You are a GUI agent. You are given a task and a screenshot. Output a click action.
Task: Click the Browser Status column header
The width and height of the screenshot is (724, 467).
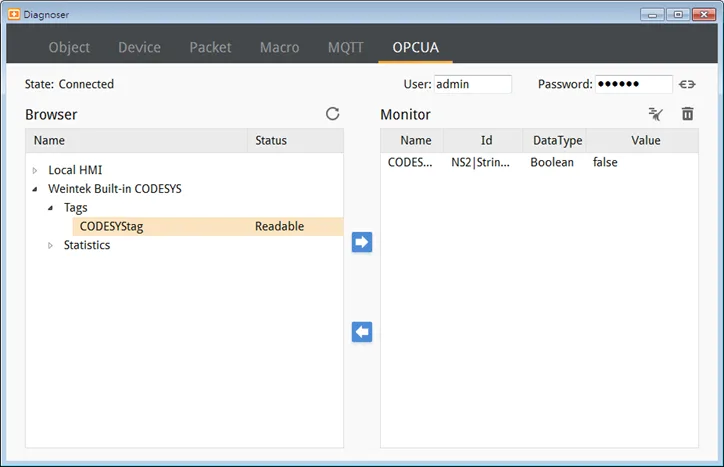[296, 140]
